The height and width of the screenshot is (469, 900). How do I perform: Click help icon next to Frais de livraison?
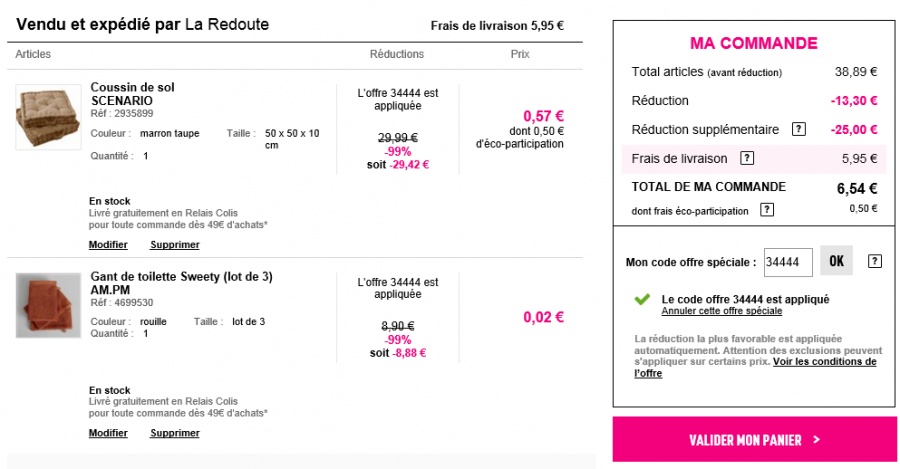pyautogui.click(x=746, y=158)
